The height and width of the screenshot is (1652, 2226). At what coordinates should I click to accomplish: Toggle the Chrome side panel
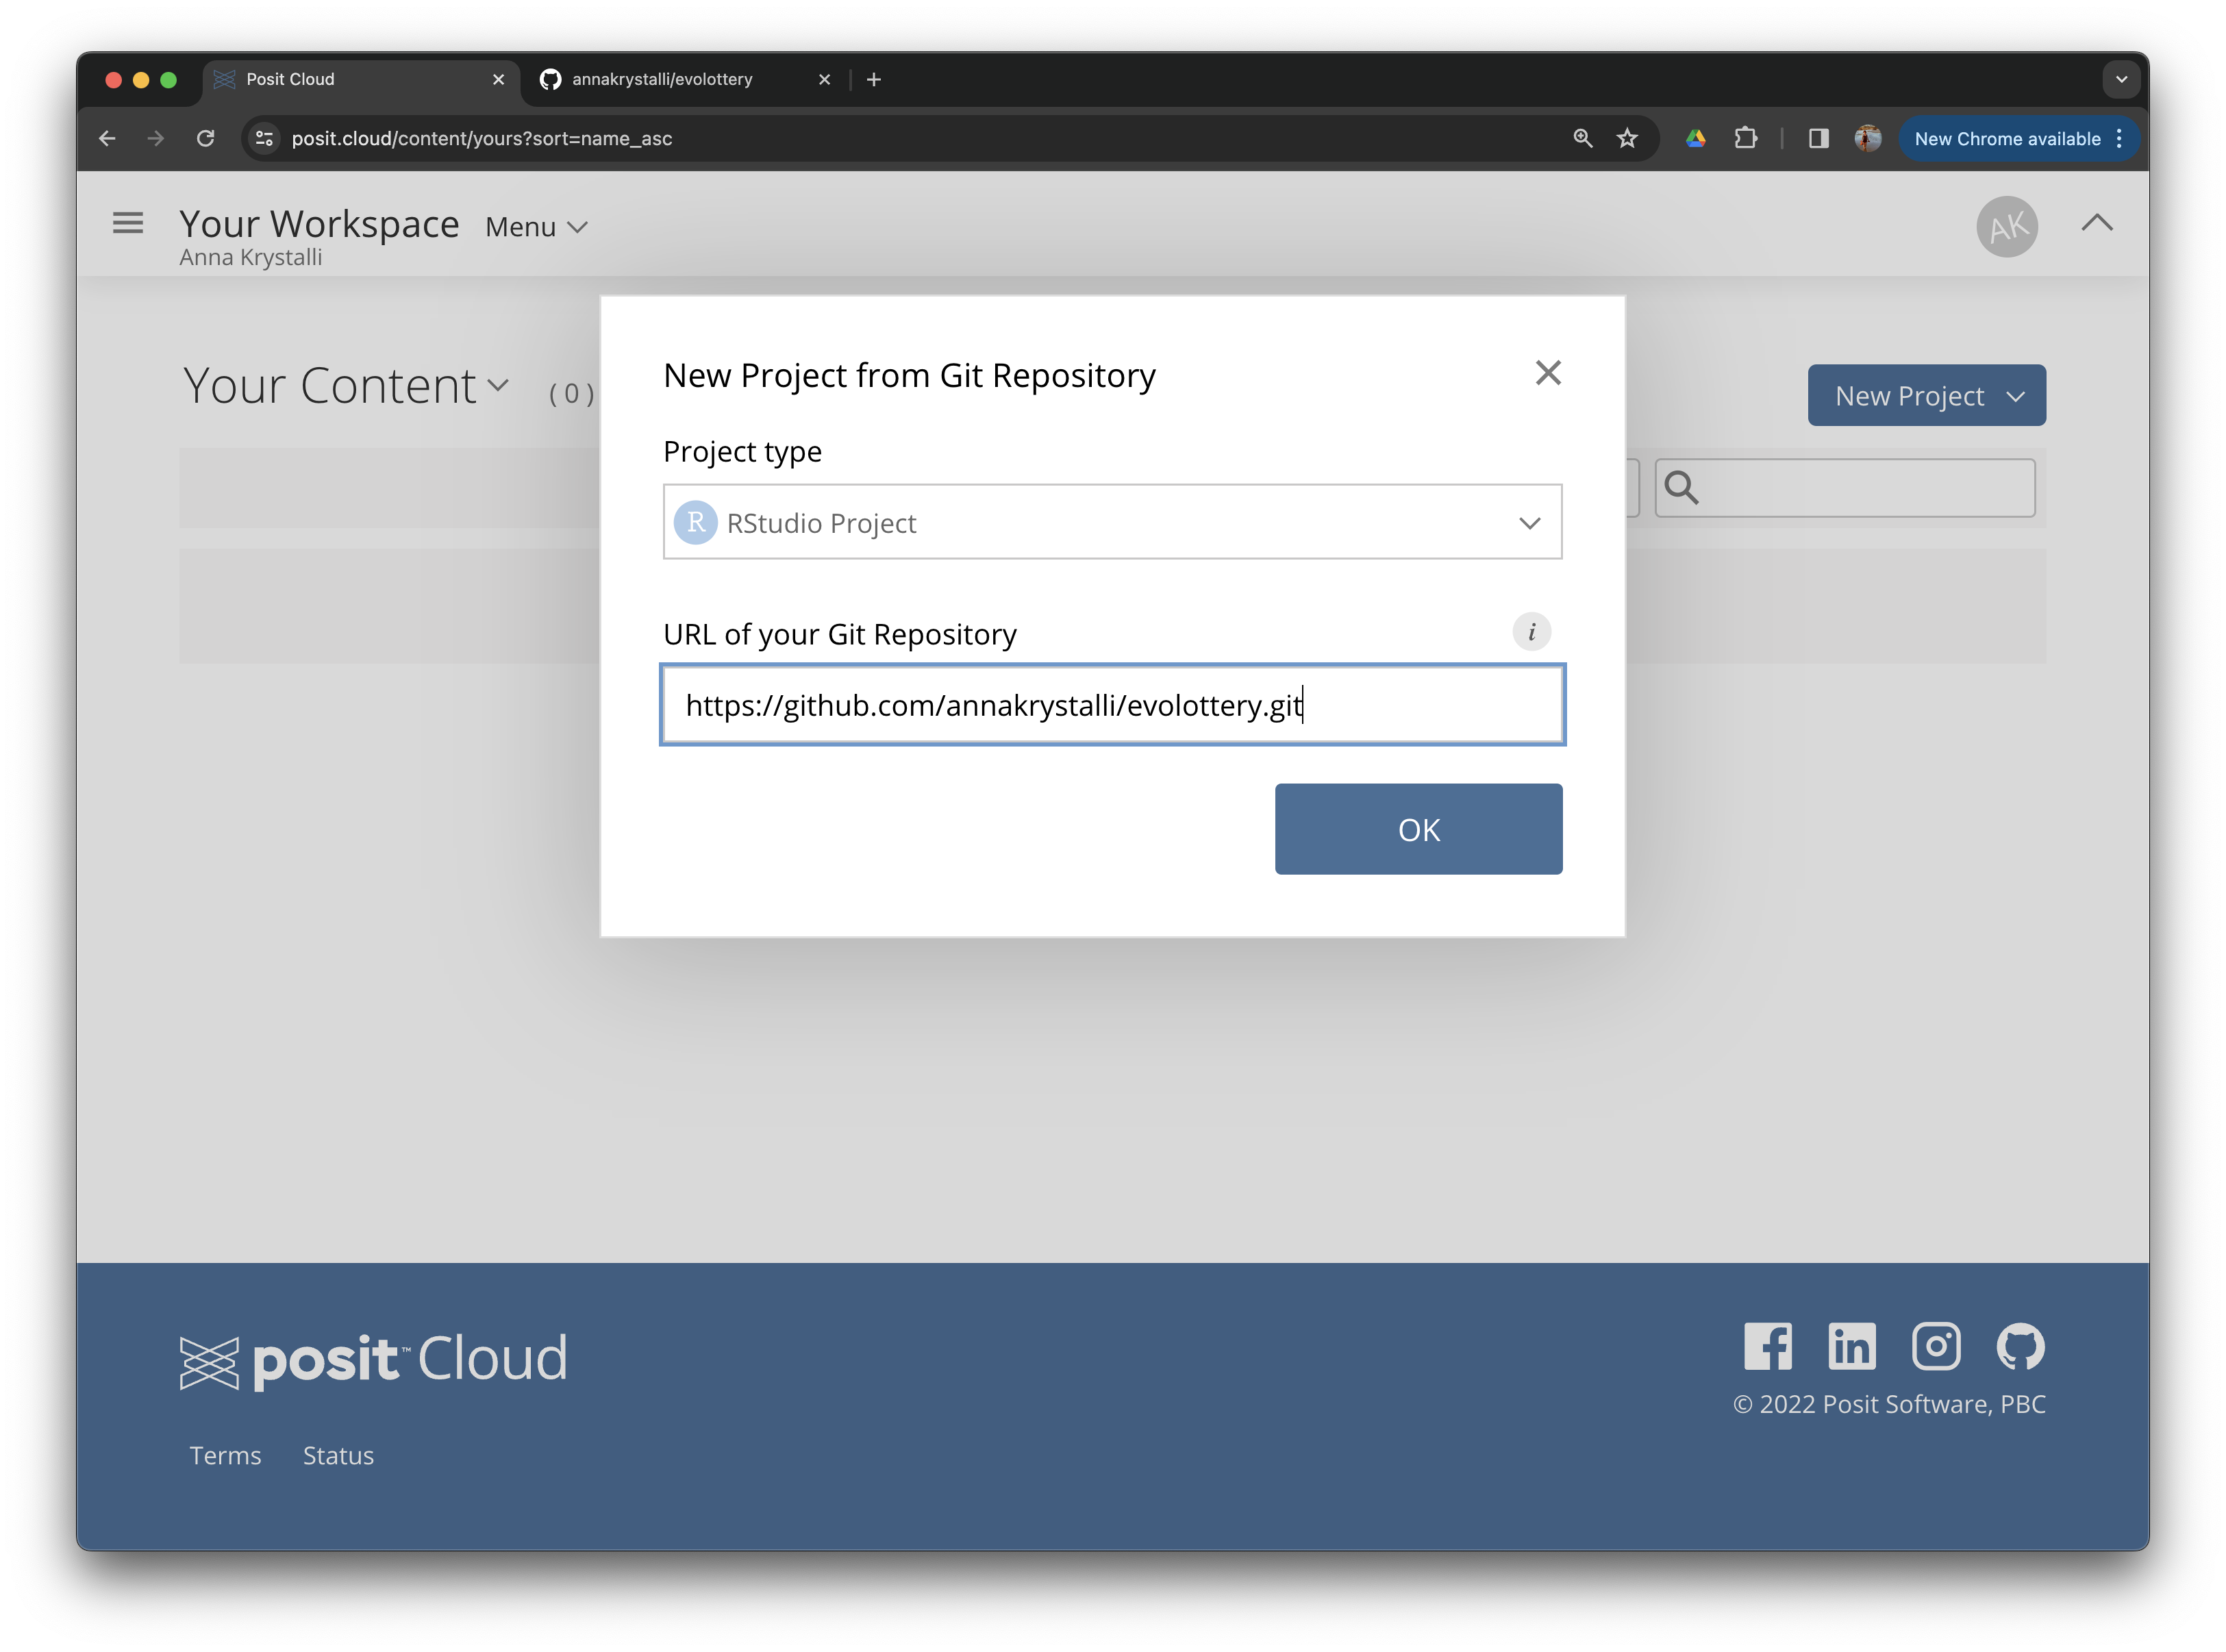[x=1818, y=138]
